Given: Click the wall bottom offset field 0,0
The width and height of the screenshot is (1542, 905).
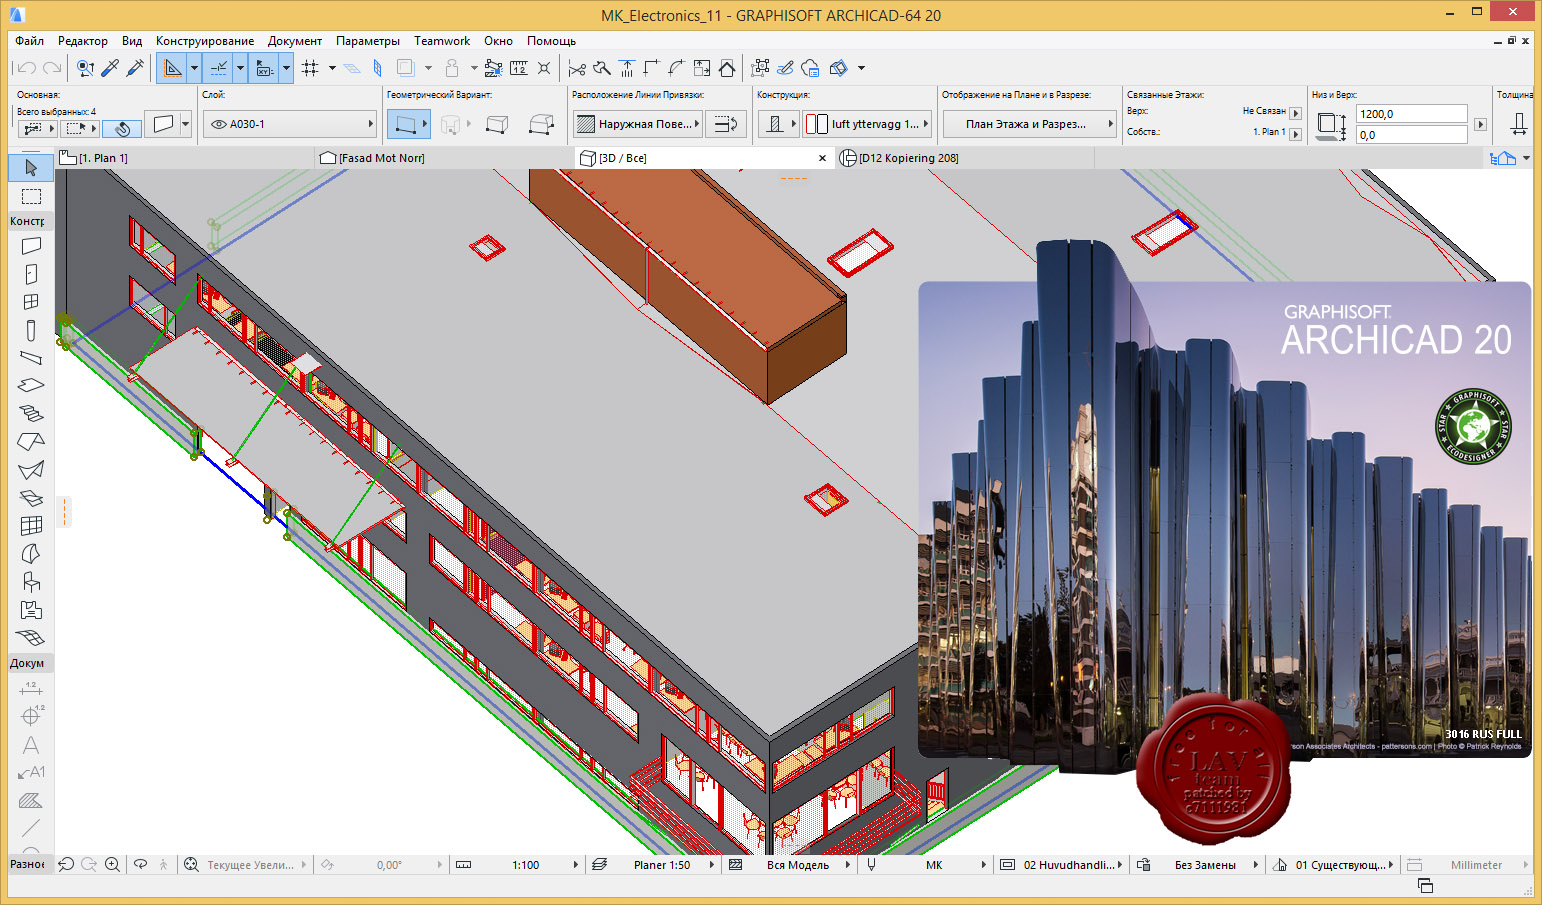Looking at the screenshot, I should (1411, 135).
